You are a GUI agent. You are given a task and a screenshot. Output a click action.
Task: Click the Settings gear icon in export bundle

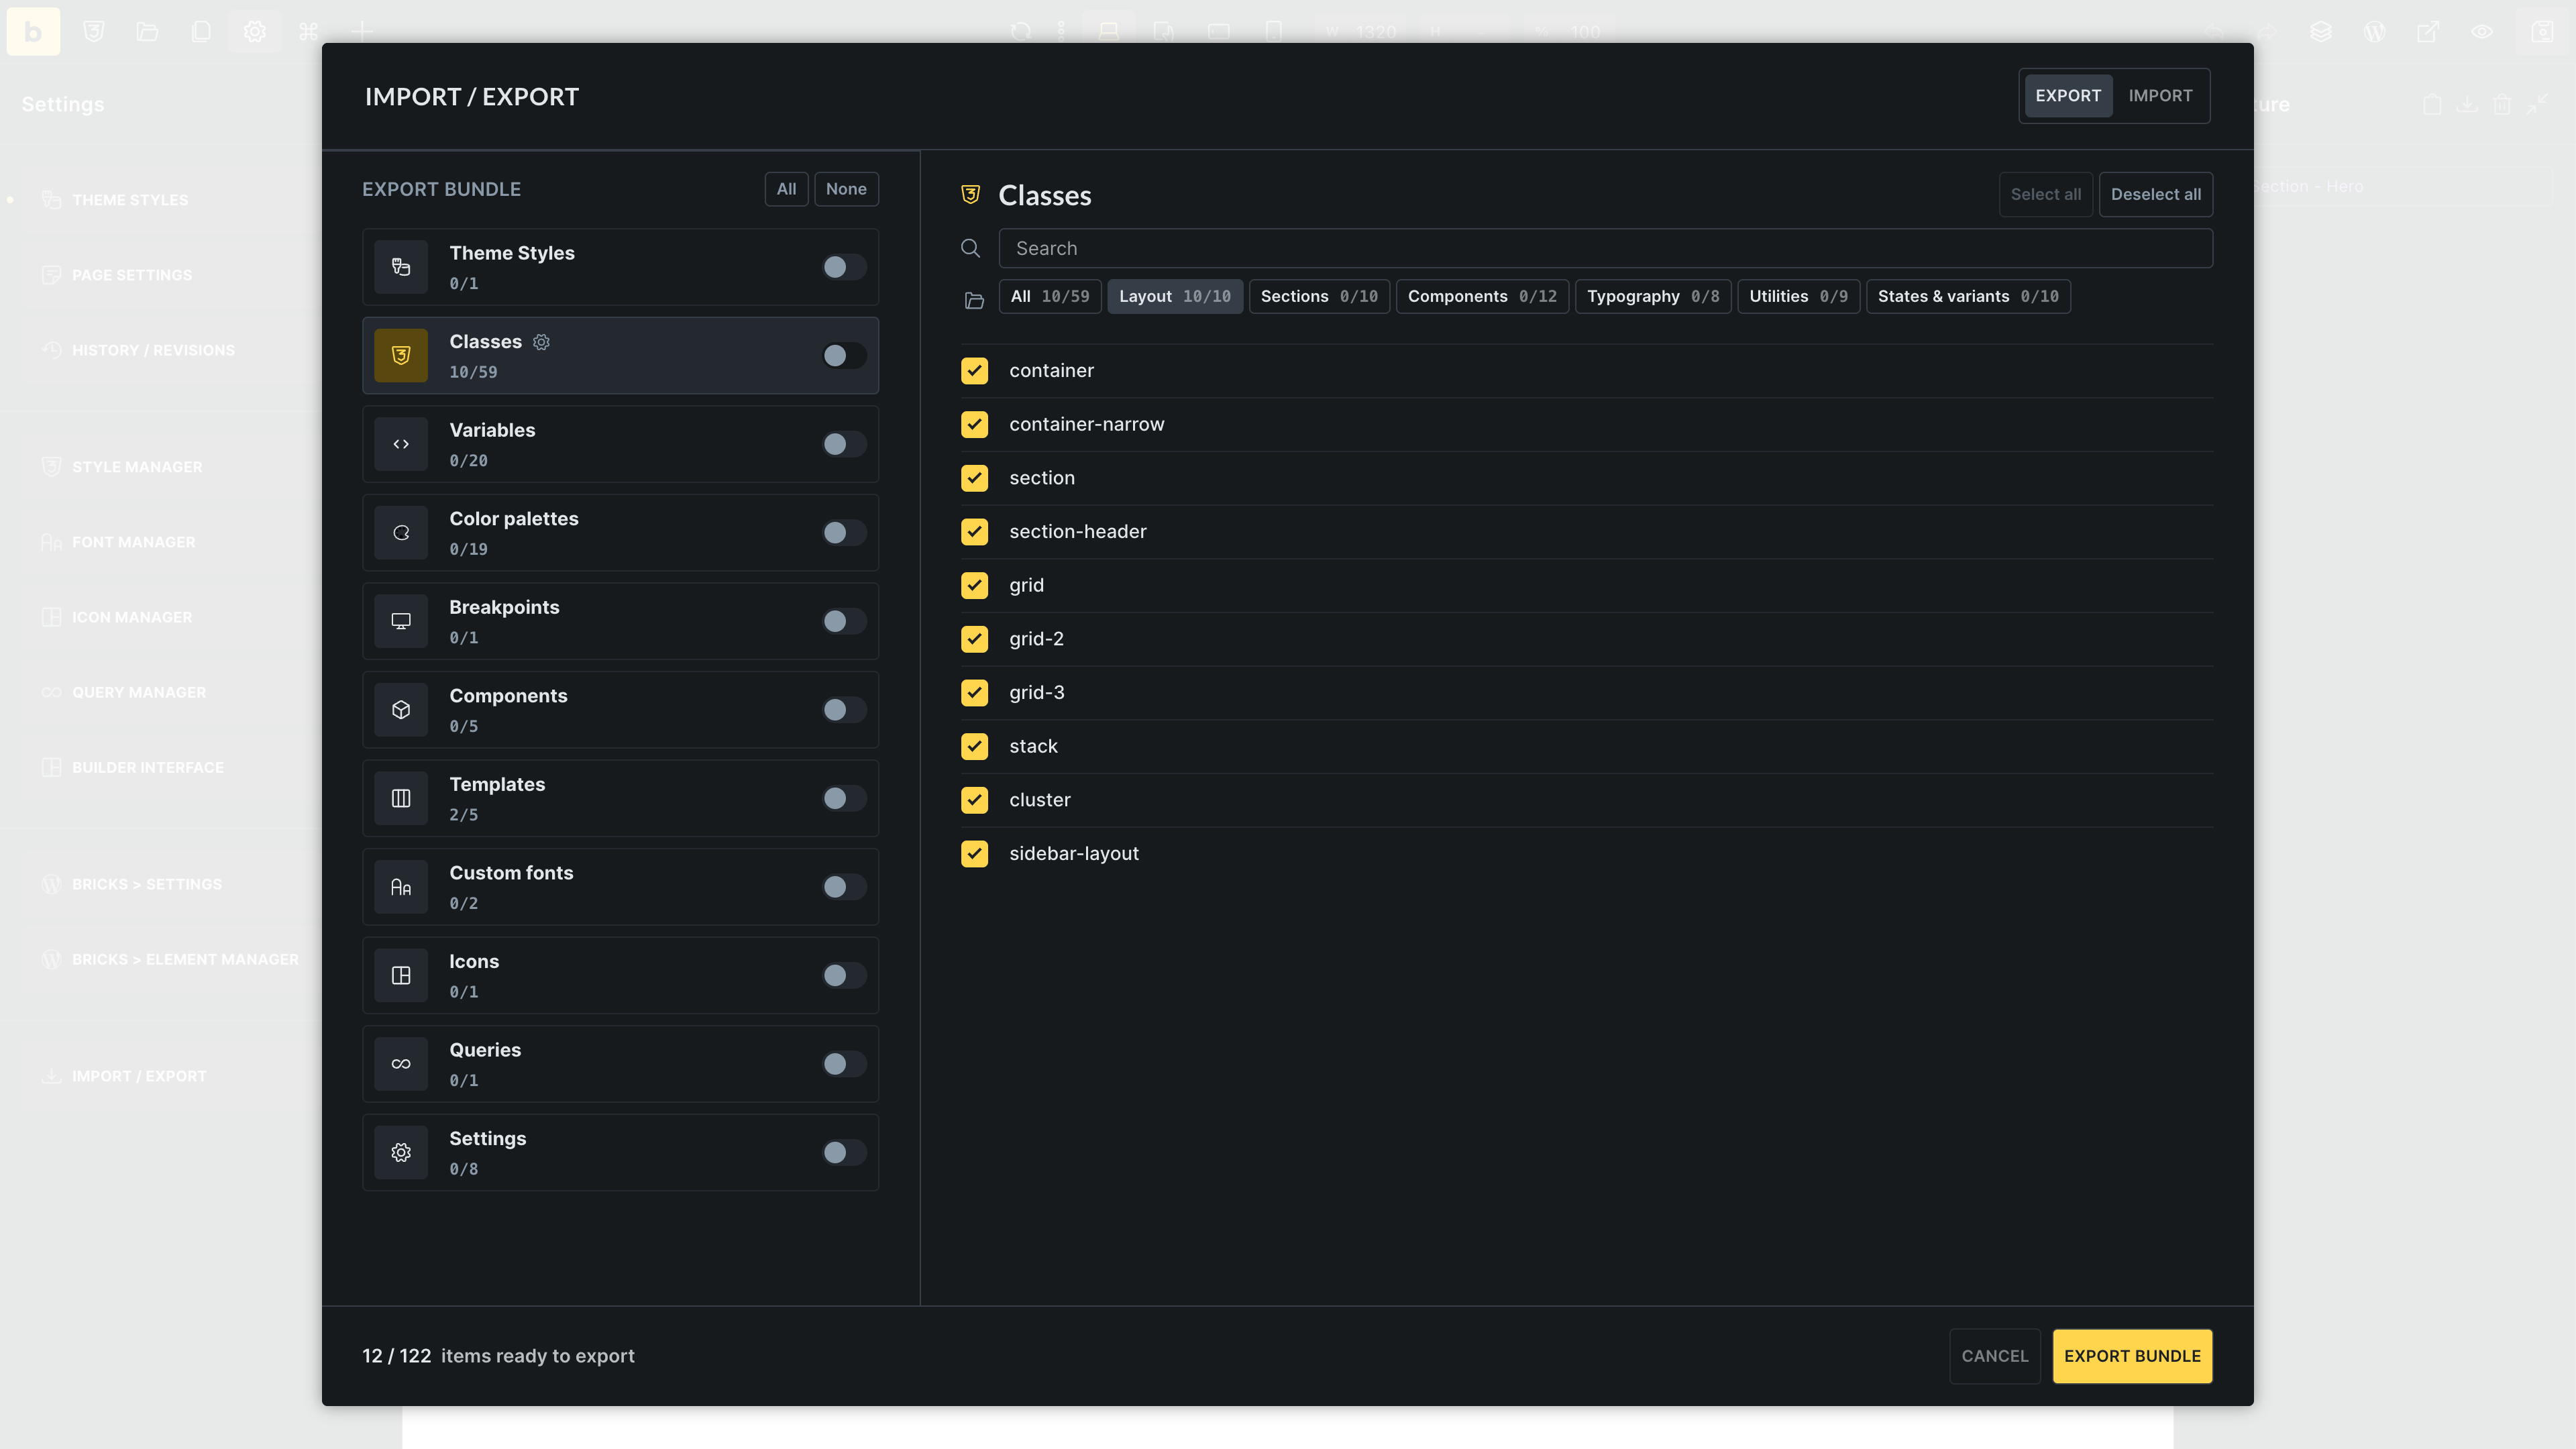pyautogui.click(x=401, y=1152)
